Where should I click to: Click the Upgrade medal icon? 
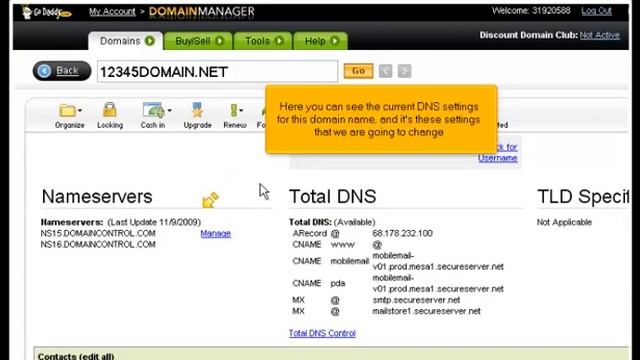pos(198,110)
